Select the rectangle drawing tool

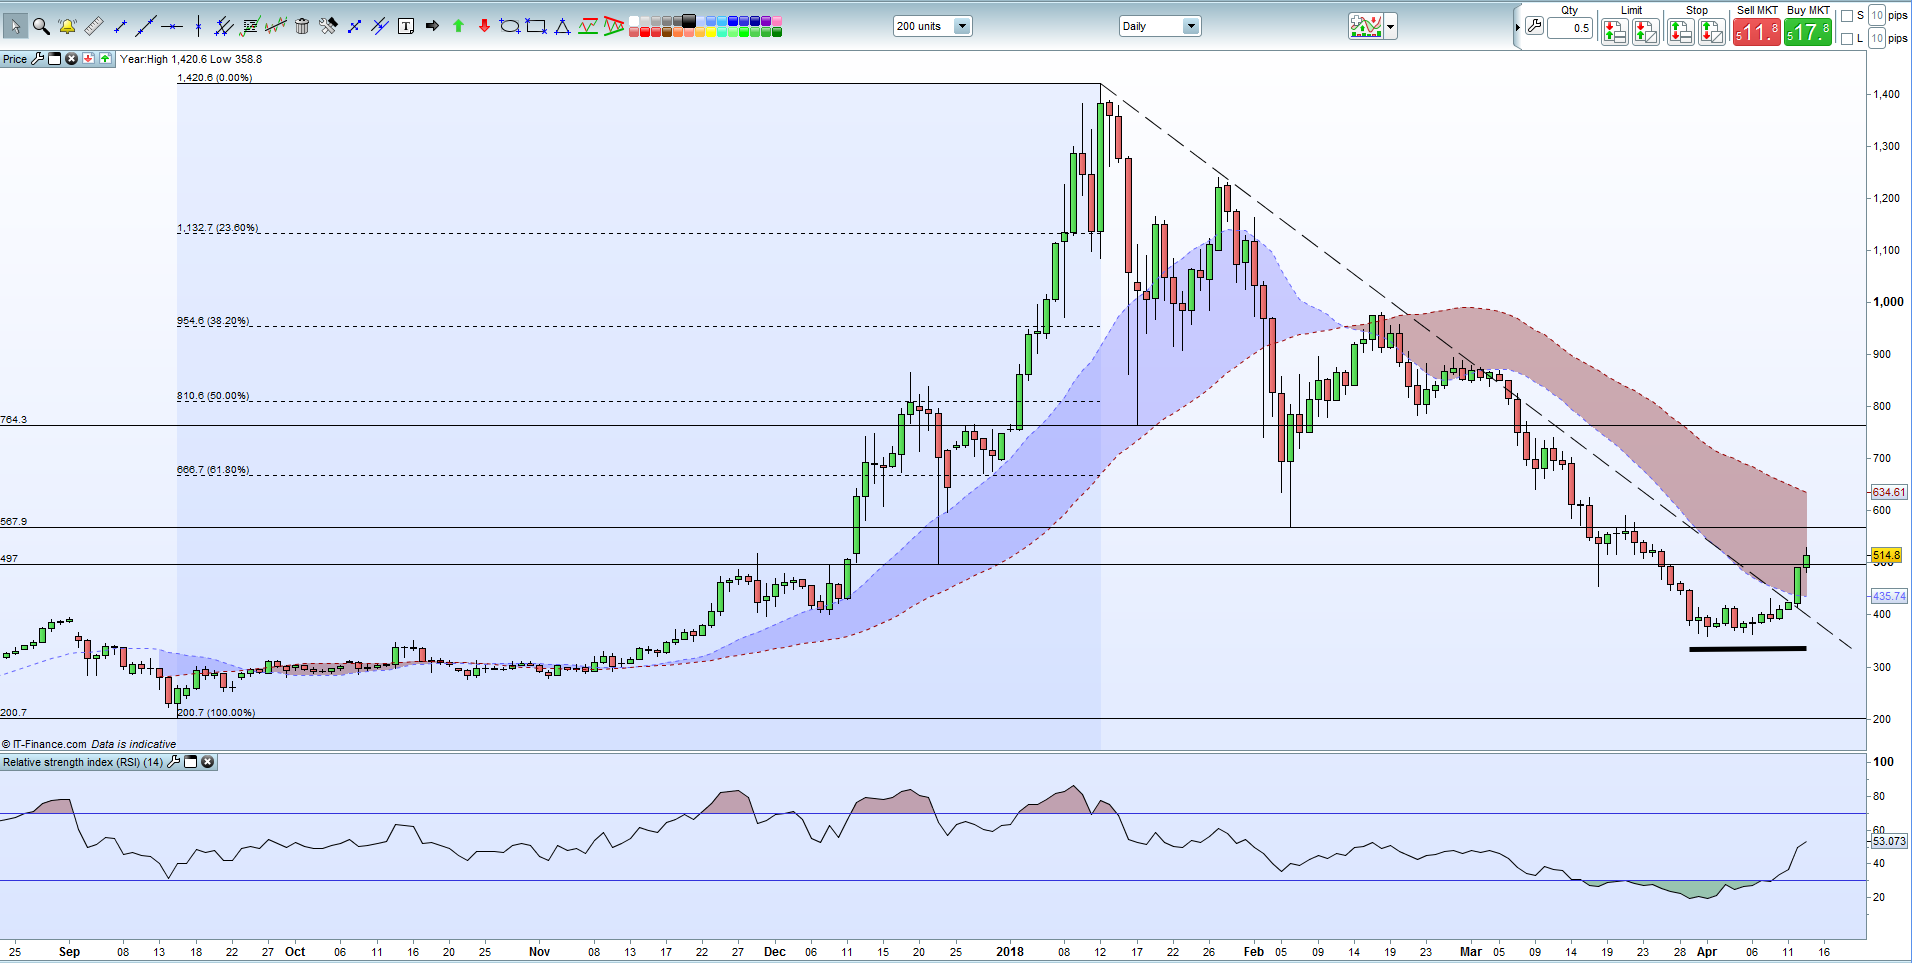(536, 27)
